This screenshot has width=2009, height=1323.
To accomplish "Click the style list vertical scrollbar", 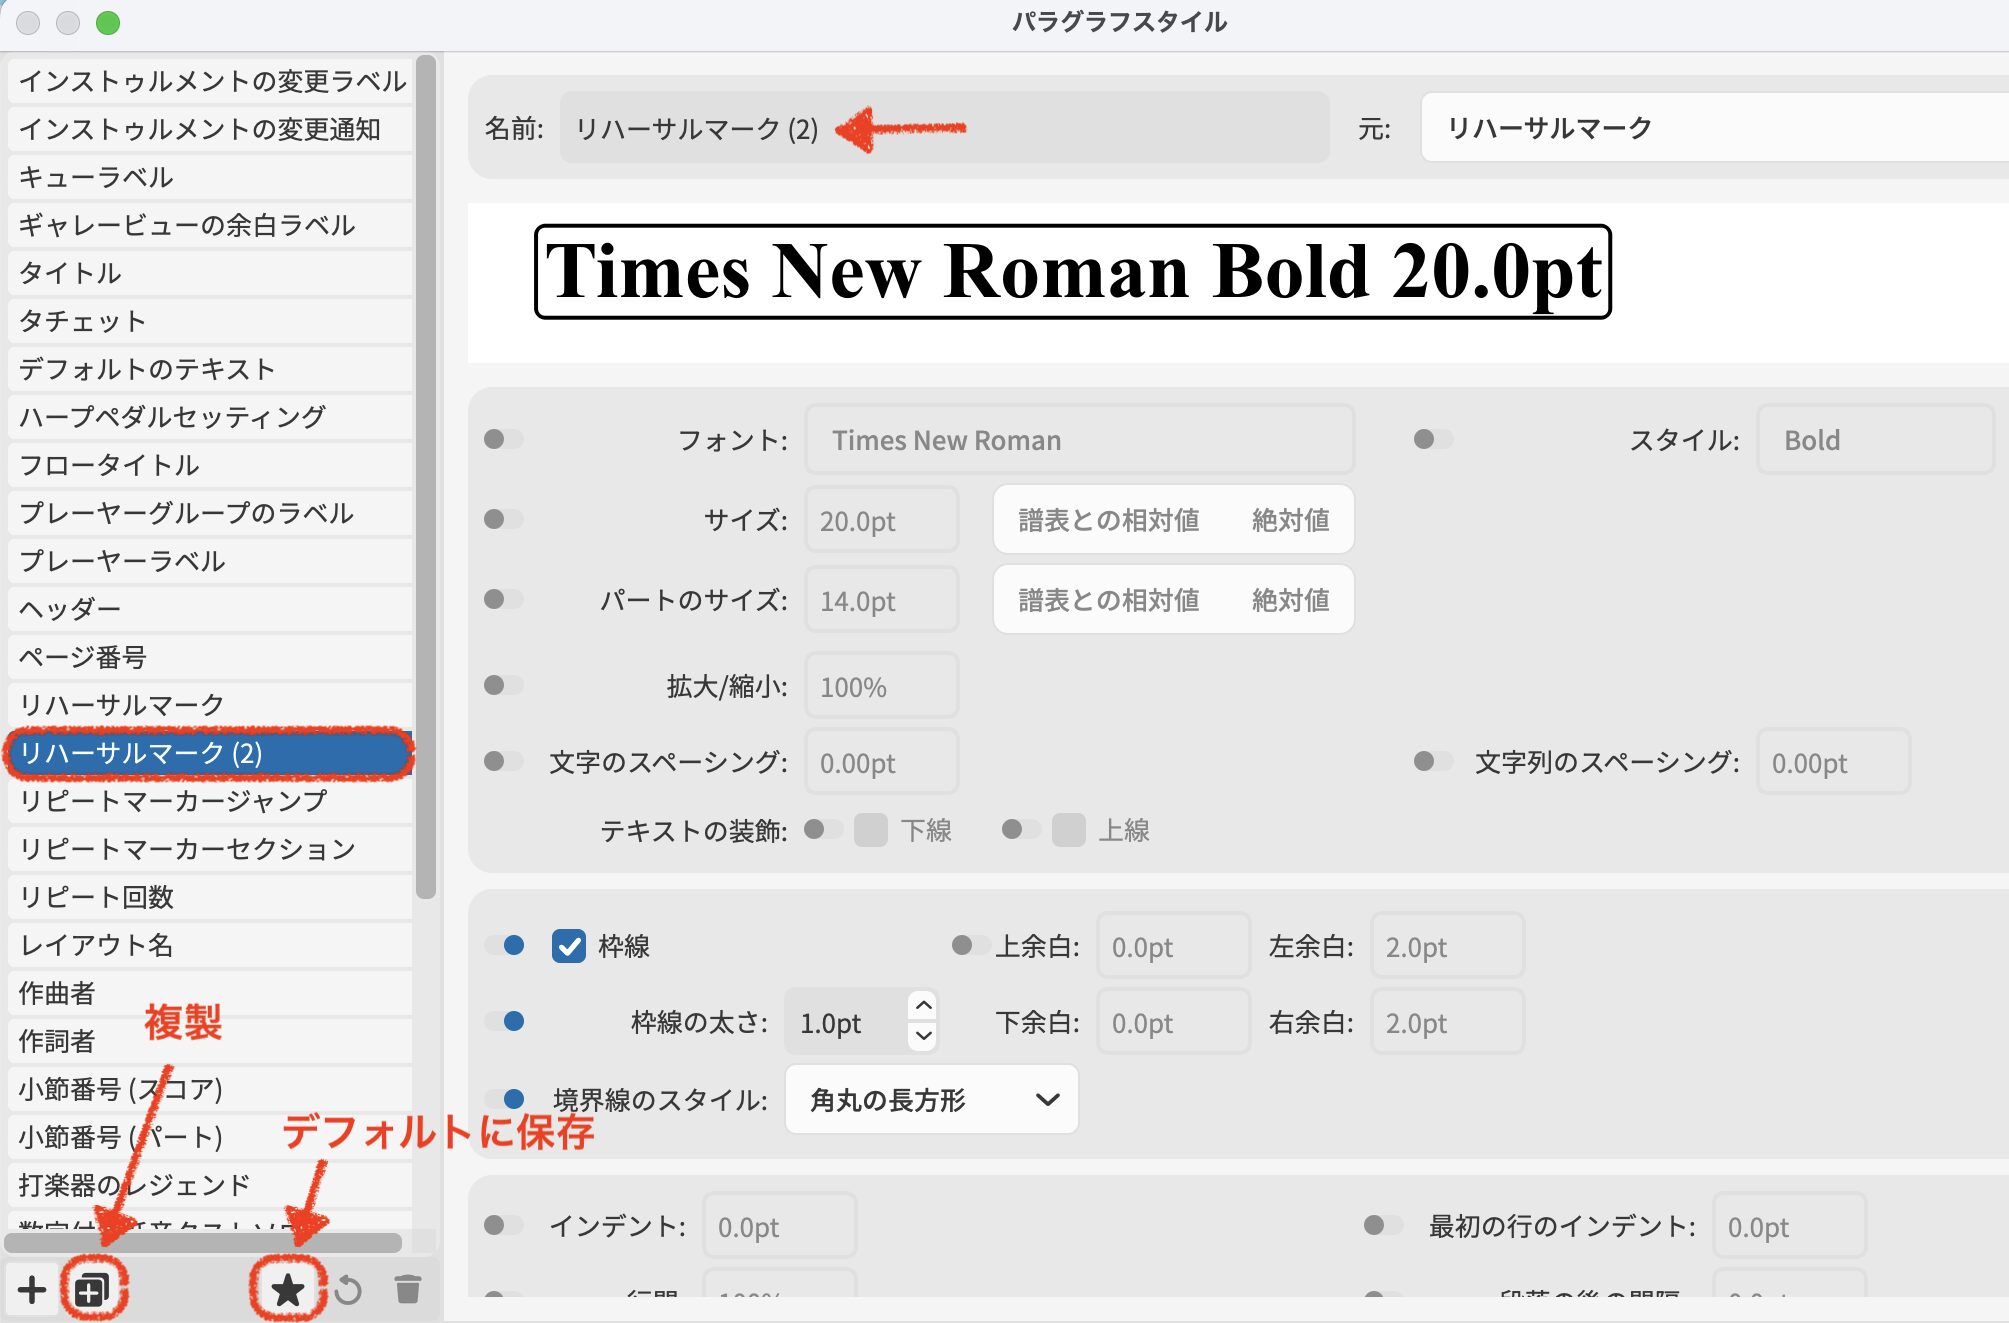I will point(426,475).
